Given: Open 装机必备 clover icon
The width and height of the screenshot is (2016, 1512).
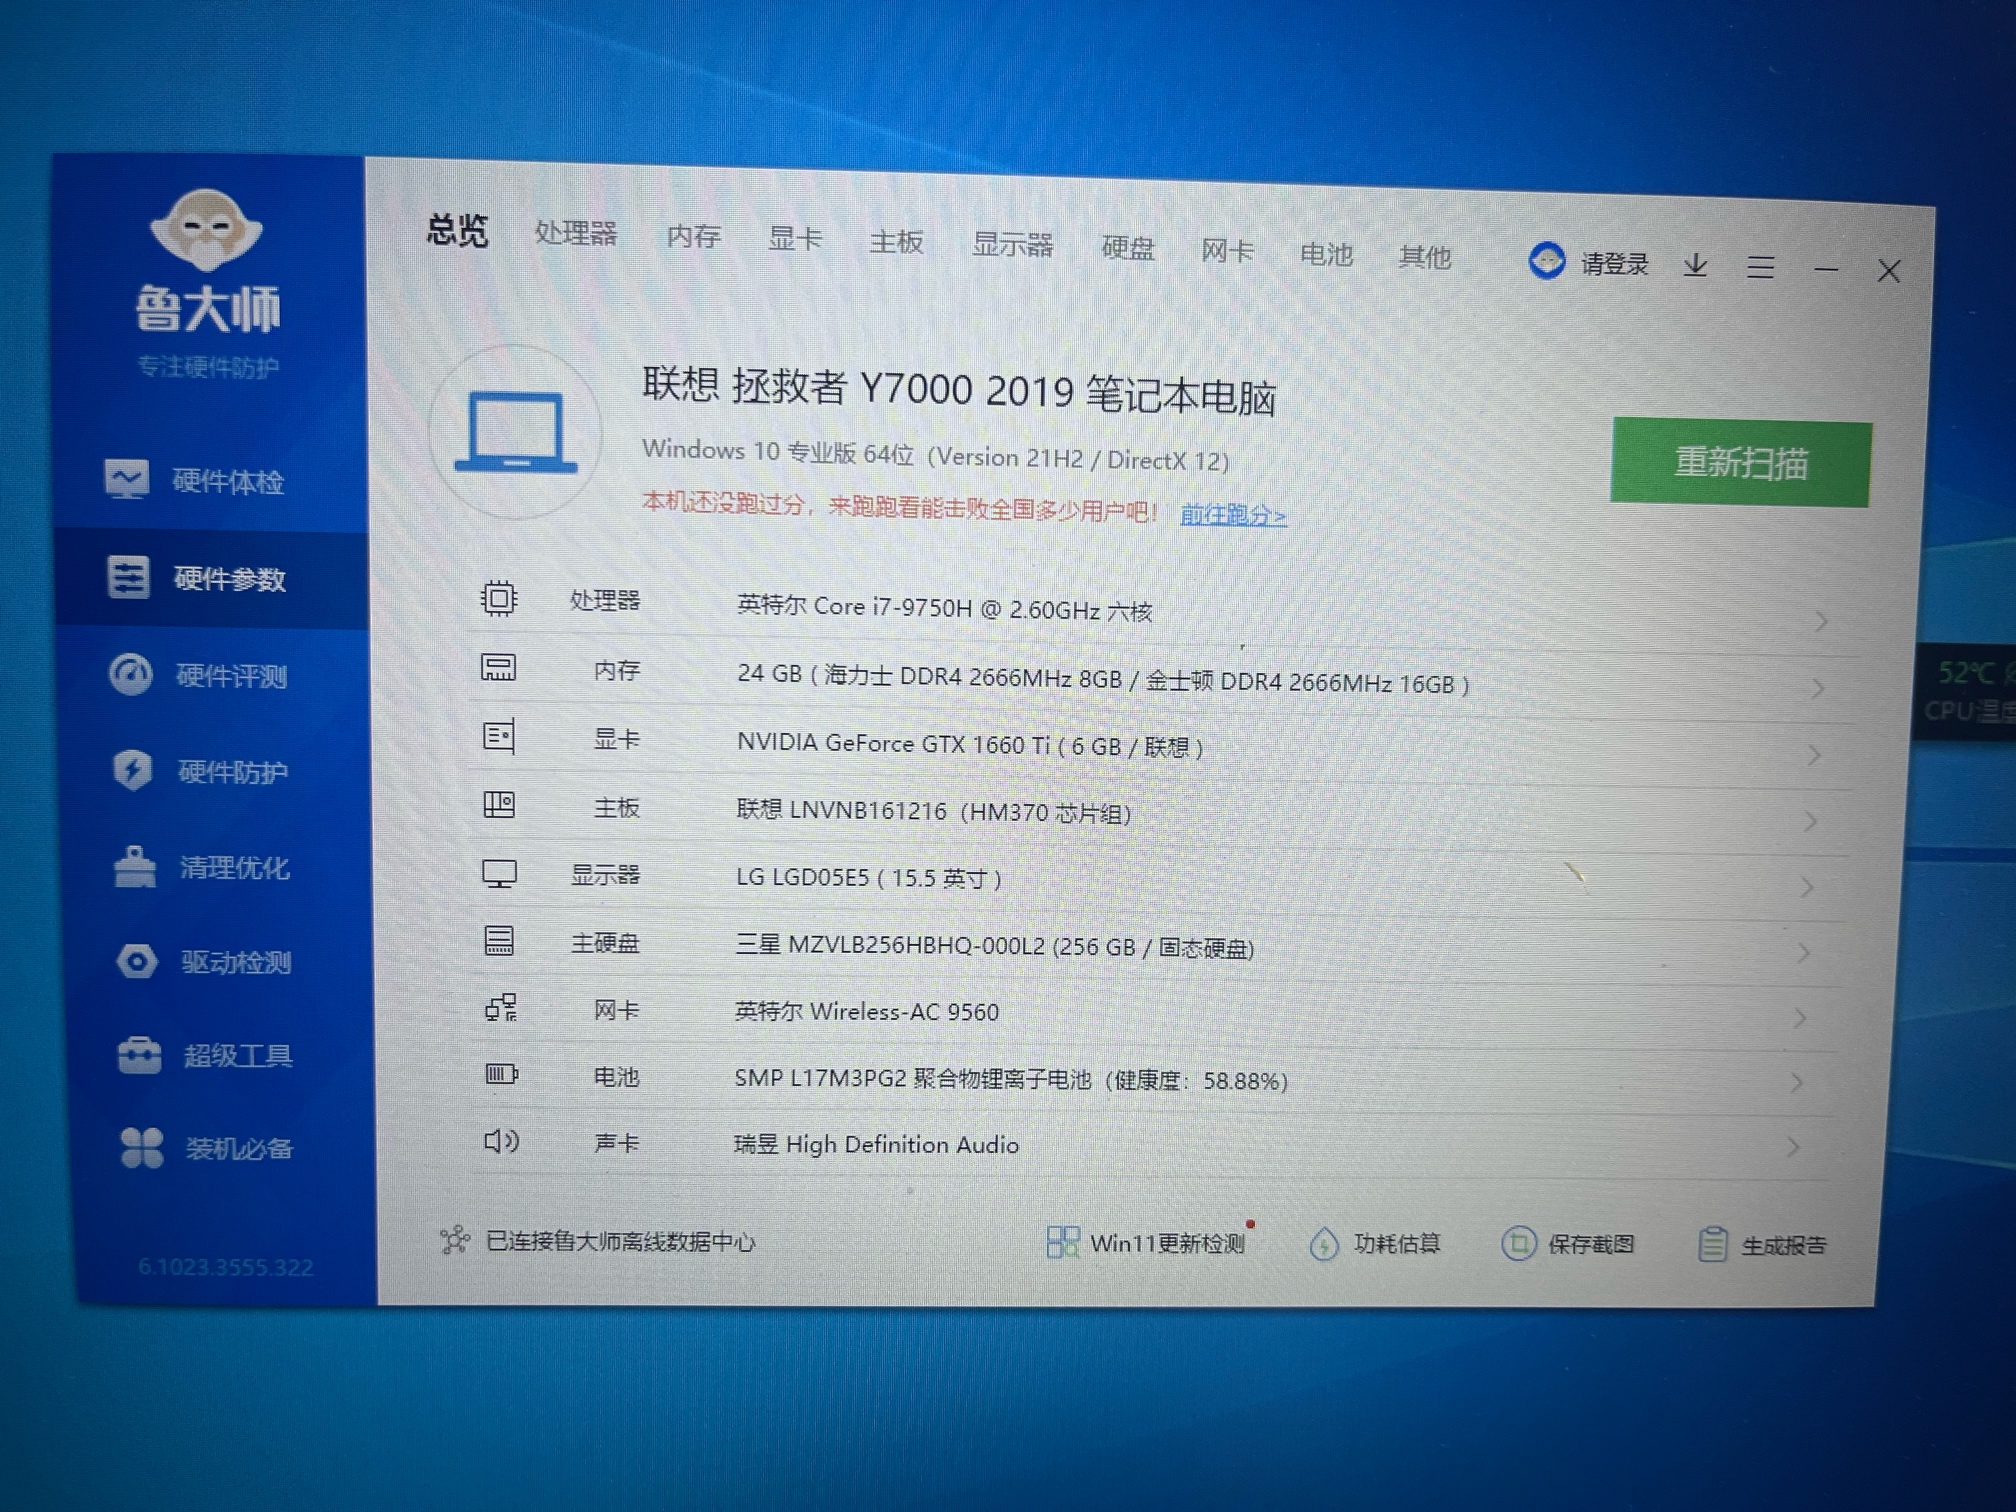Looking at the screenshot, I should click(x=142, y=1148).
